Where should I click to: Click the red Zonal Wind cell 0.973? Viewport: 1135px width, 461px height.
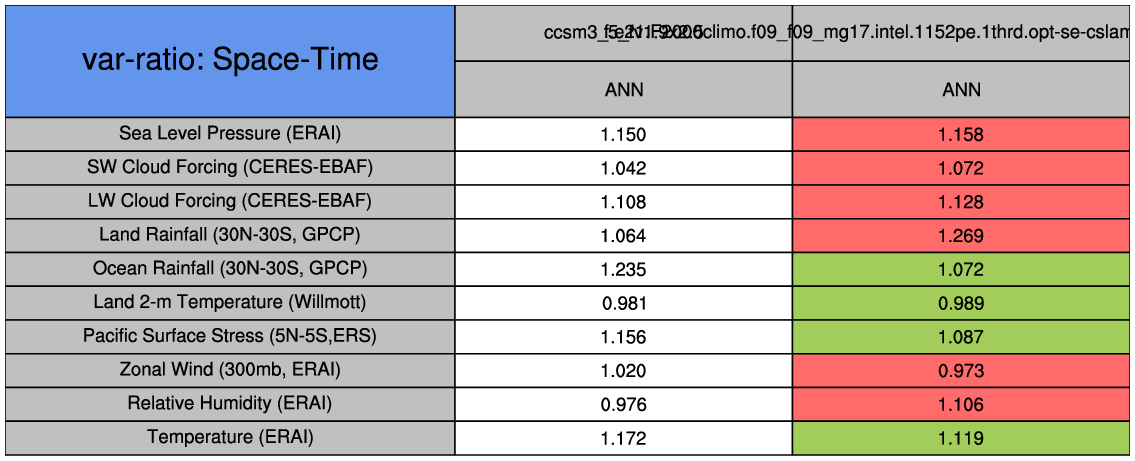click(961, 371)
